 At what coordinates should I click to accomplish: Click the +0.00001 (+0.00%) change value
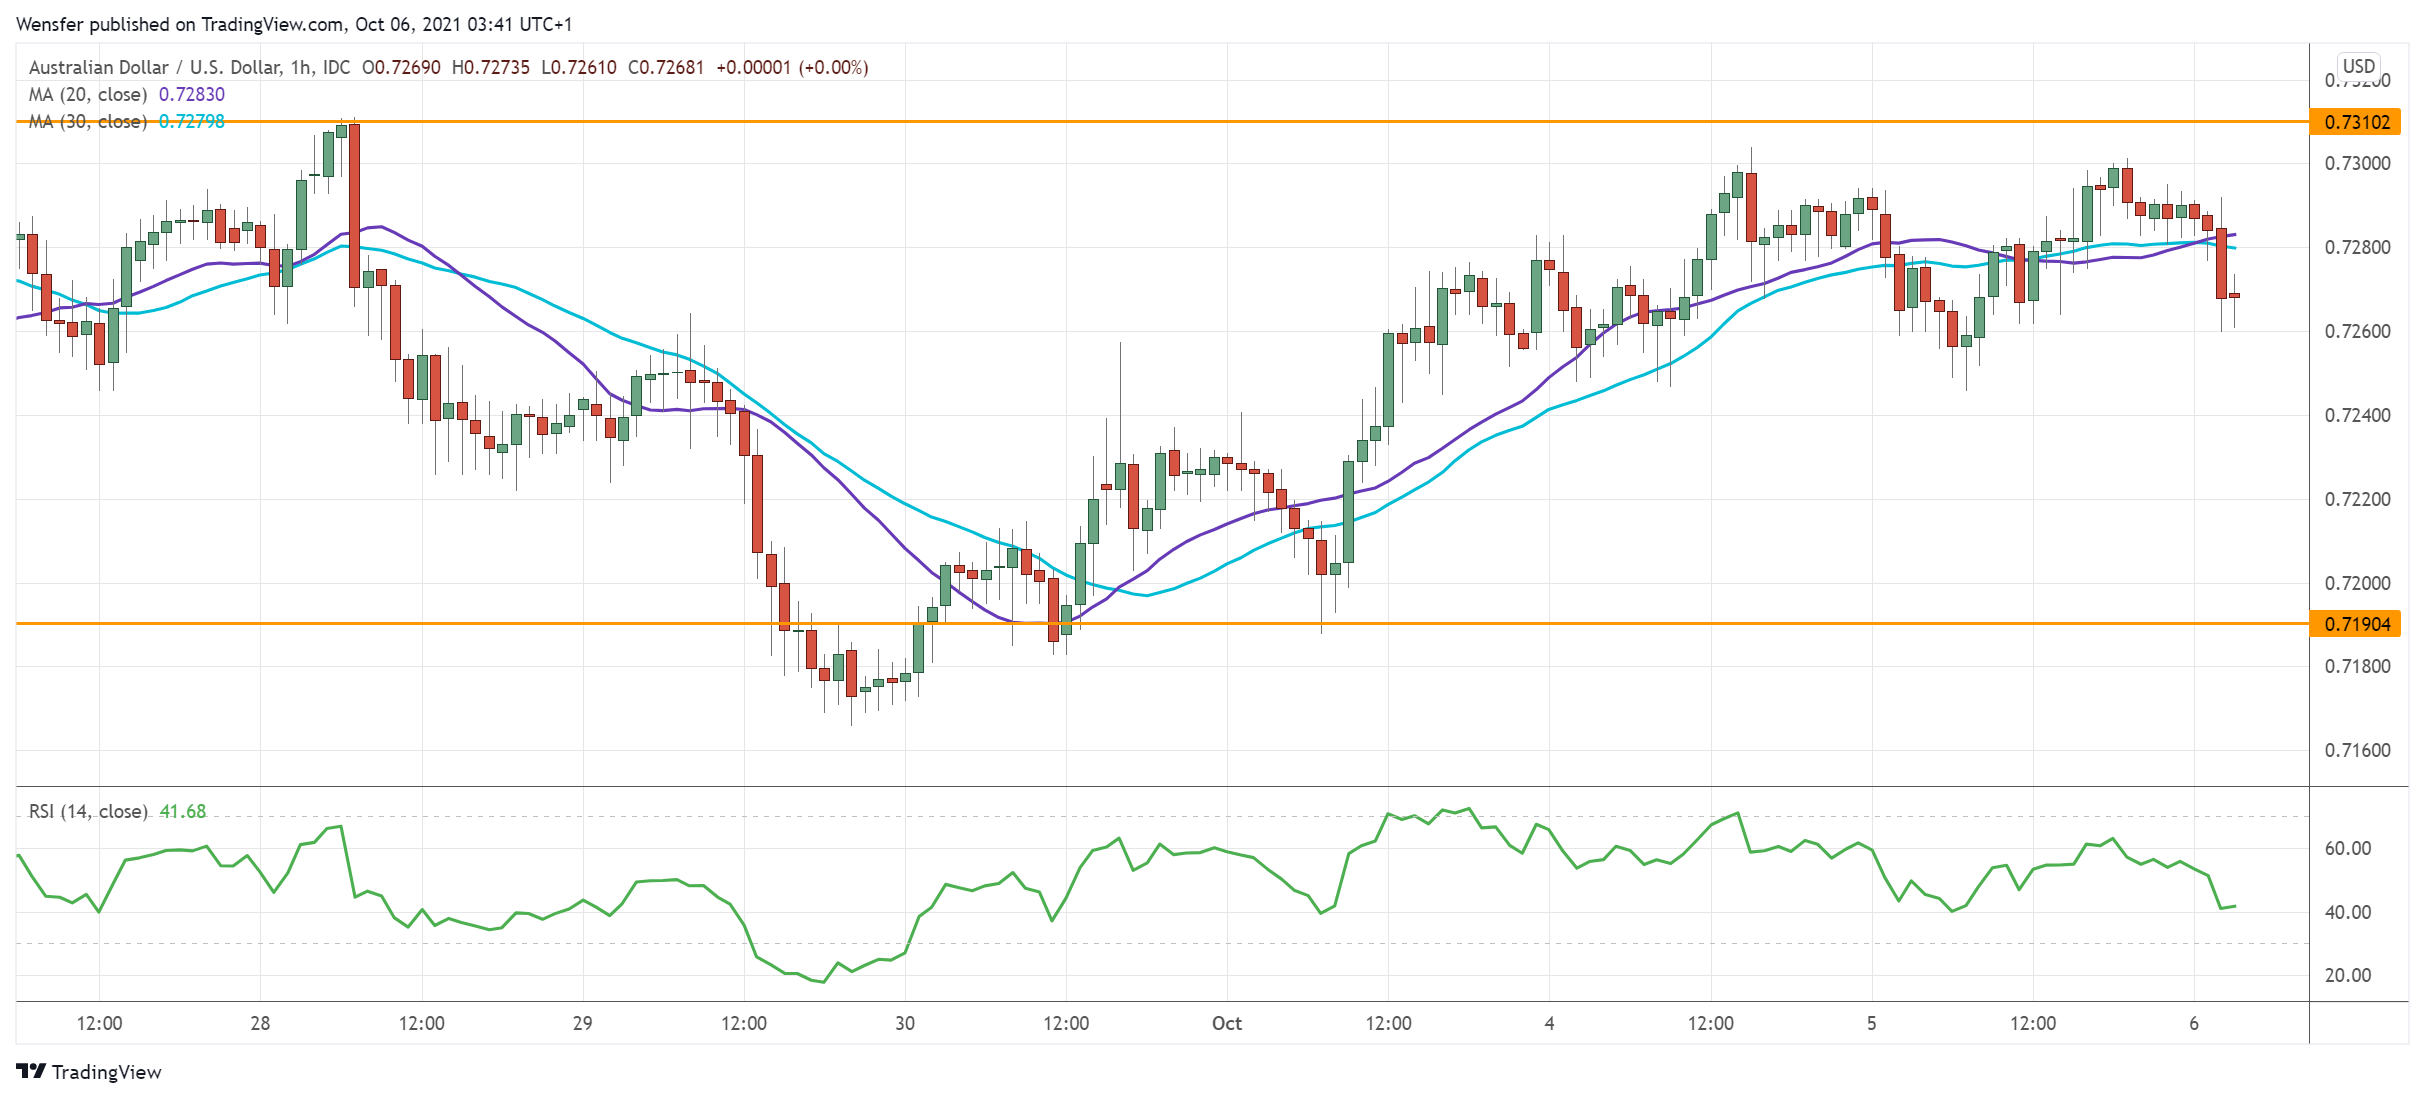tap(791, 67)
